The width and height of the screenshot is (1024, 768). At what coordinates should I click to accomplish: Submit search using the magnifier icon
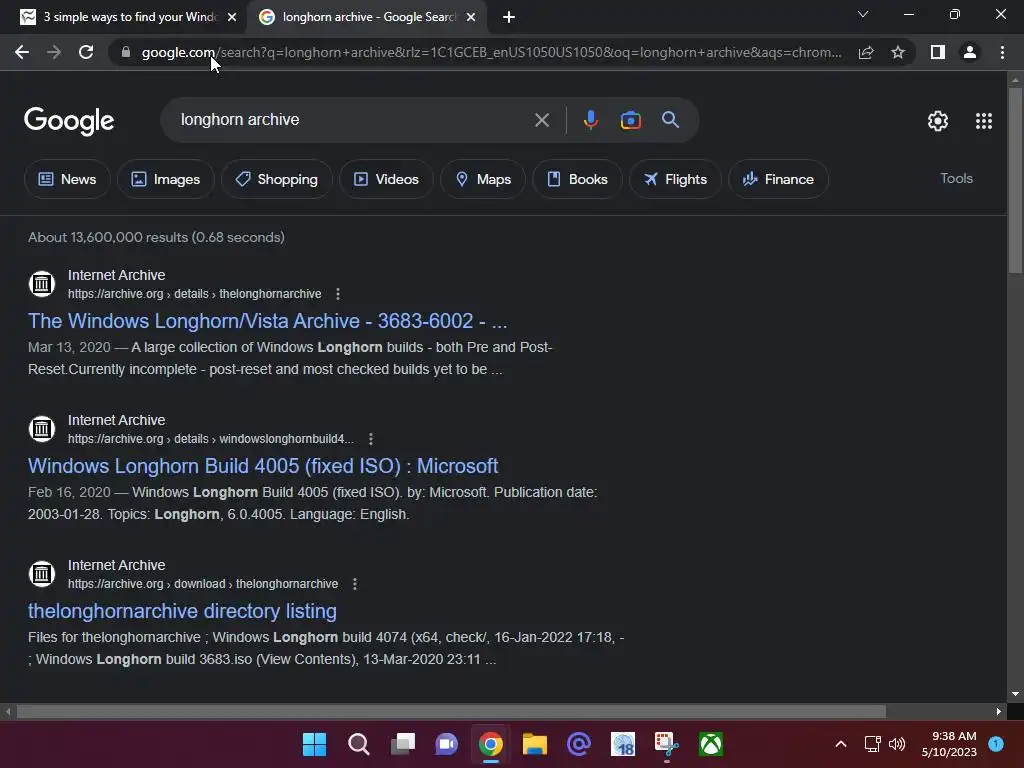(670, 120)
